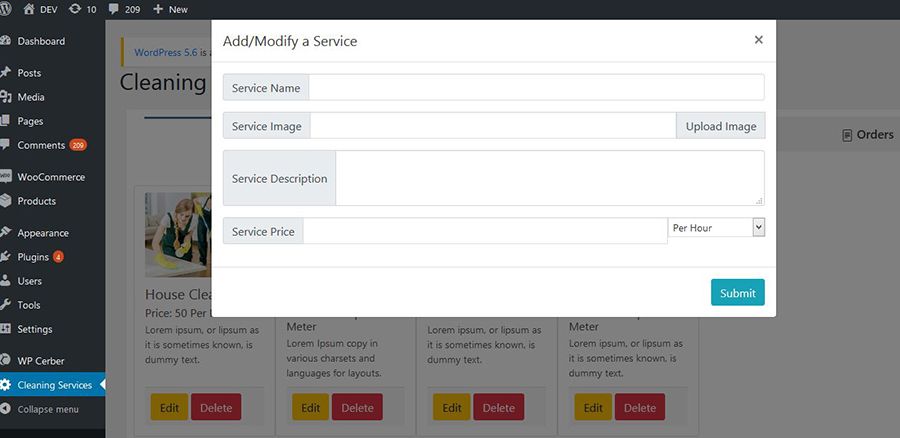Click into the Service Name field

pyautogui.click(x=536, y=88)
